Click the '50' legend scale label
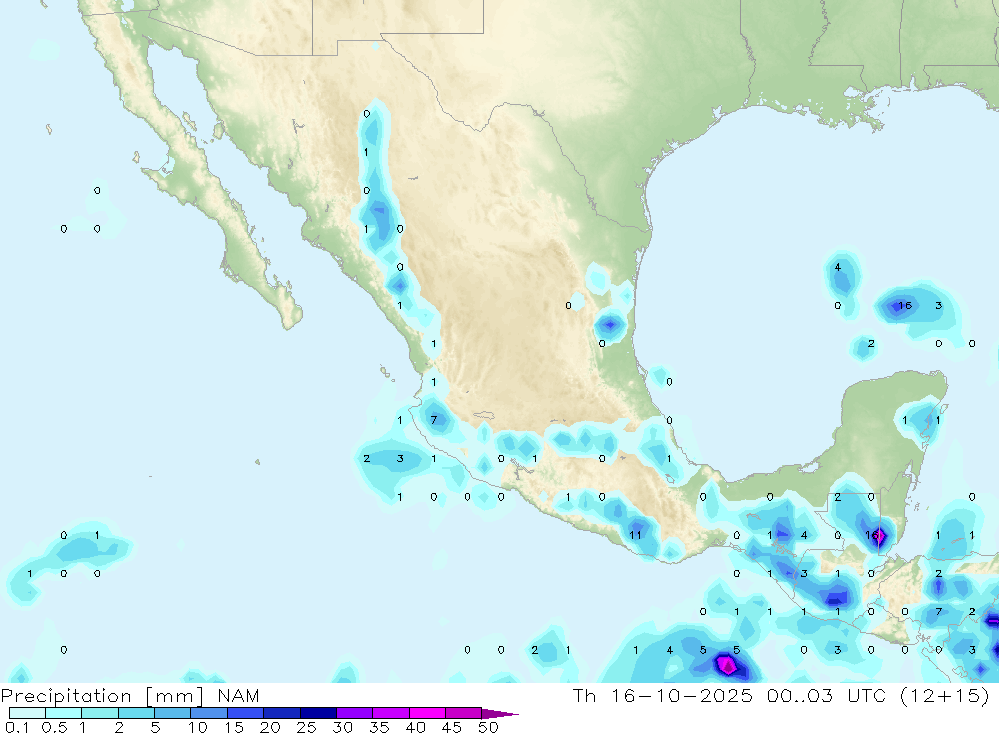The image size is (1000, 733). [x=489, y=727]
